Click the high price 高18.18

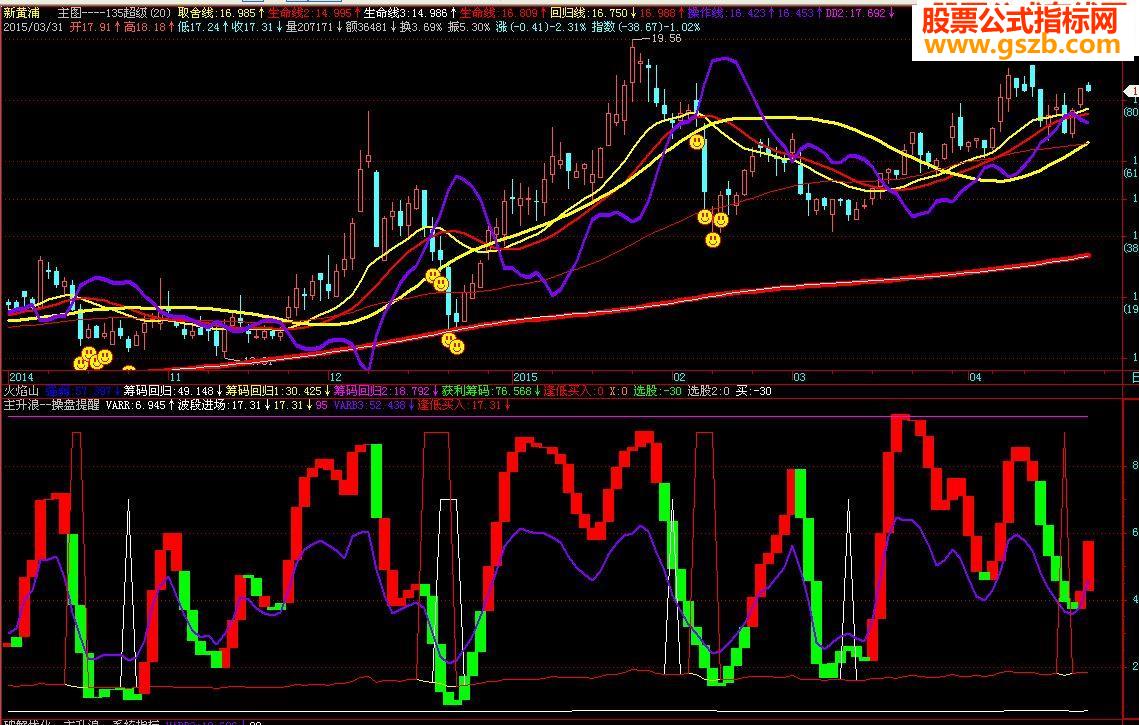pyautogui.click(x=145, y=27)
